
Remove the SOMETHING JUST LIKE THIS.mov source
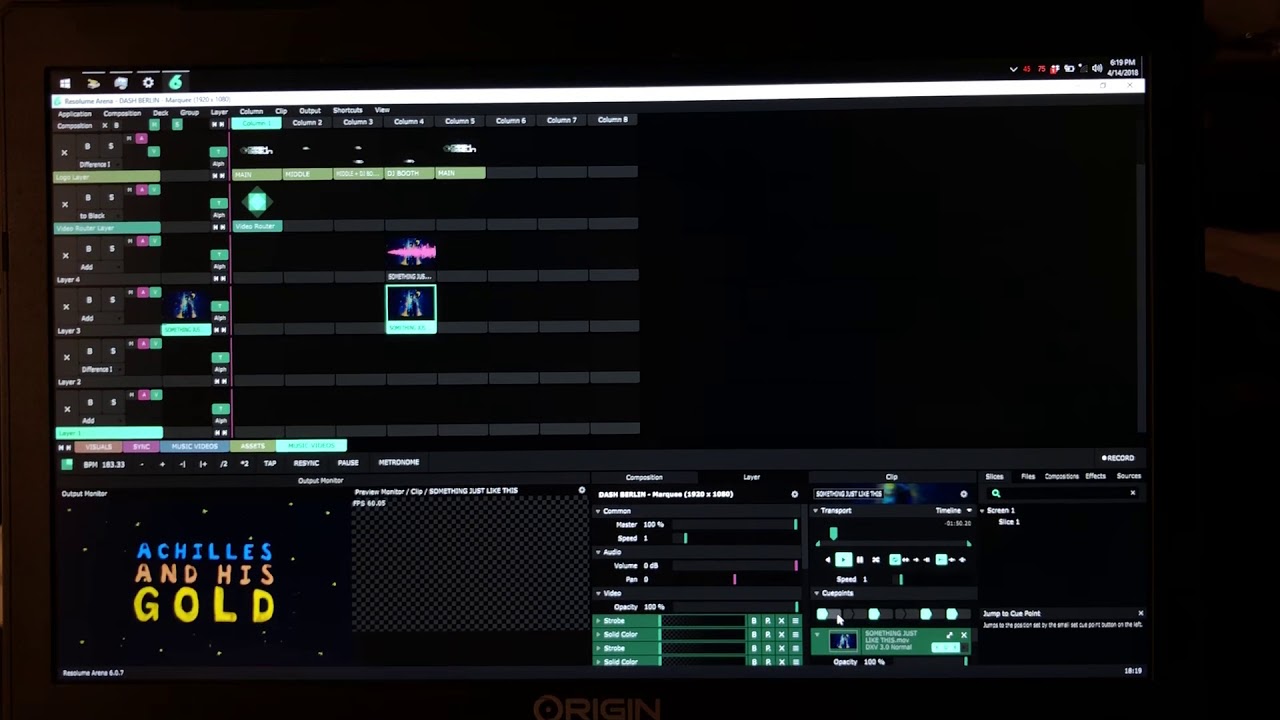pos(964,635)
